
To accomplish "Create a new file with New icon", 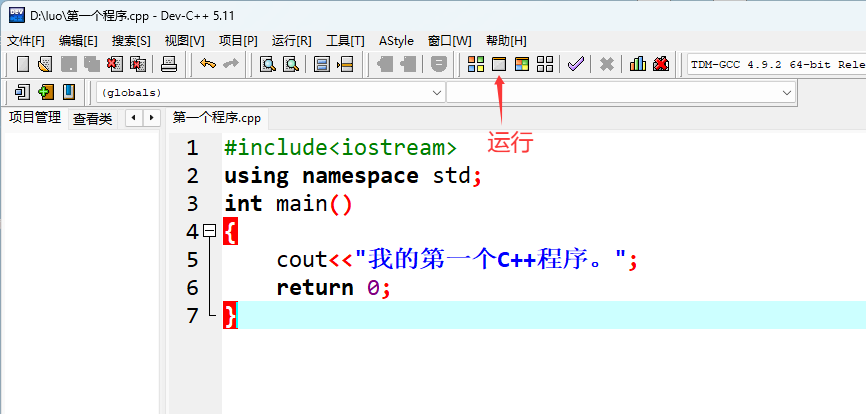I will pos(22,65).
